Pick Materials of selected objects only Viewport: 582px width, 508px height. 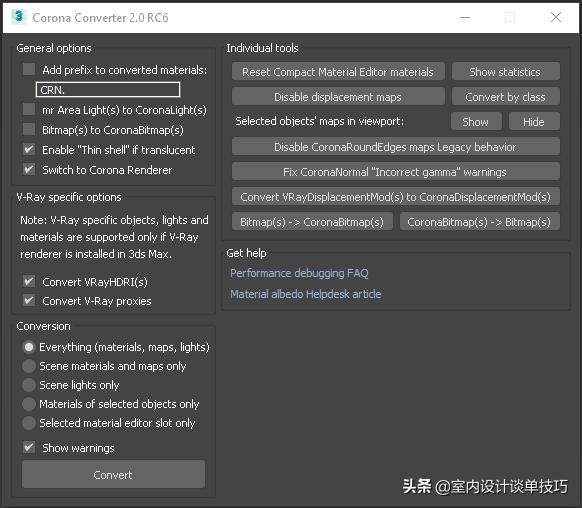[29, 404]
